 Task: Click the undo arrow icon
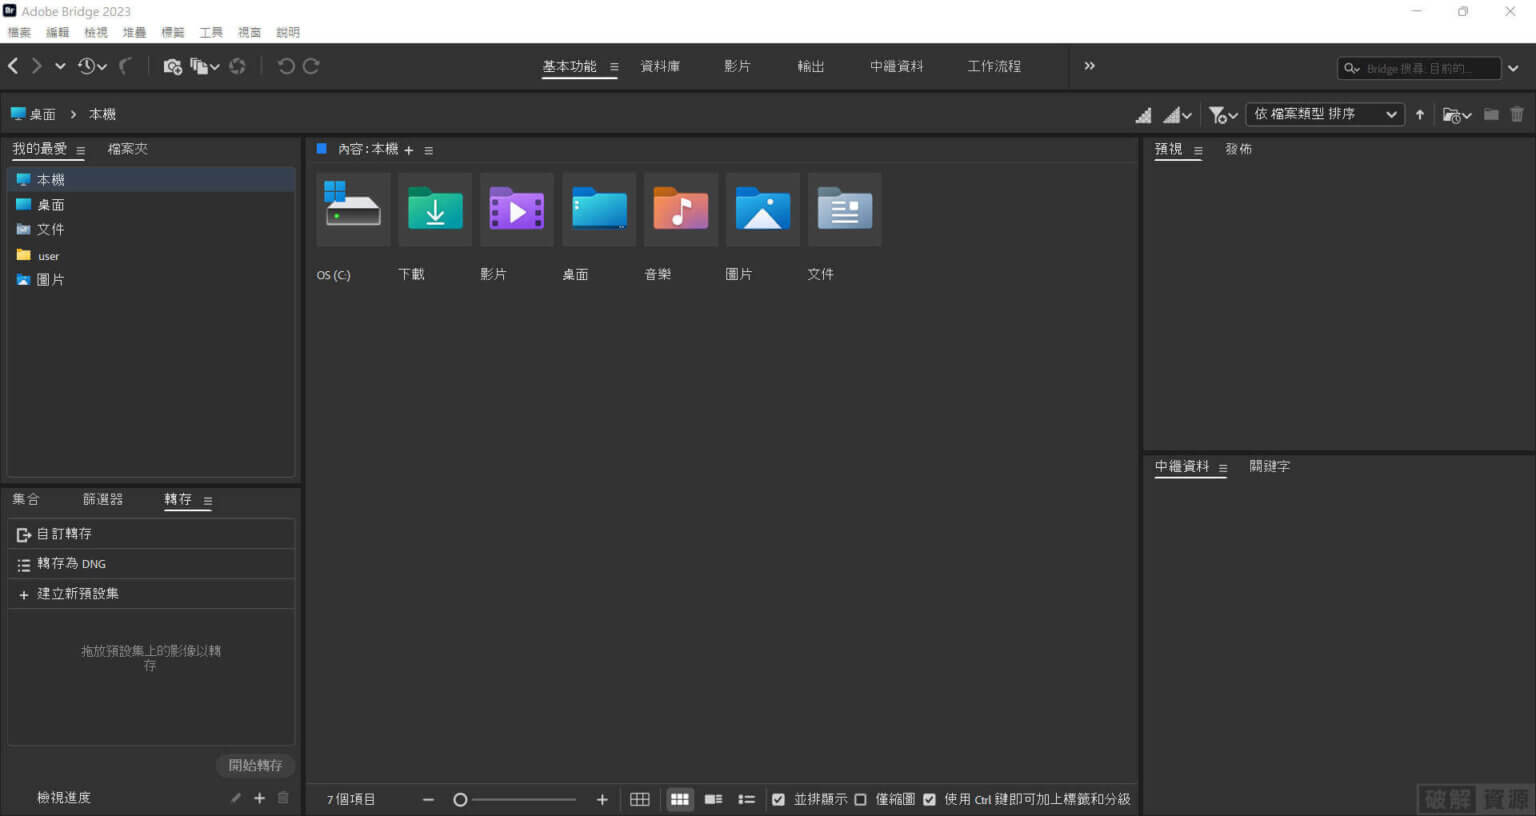(288, 66)
